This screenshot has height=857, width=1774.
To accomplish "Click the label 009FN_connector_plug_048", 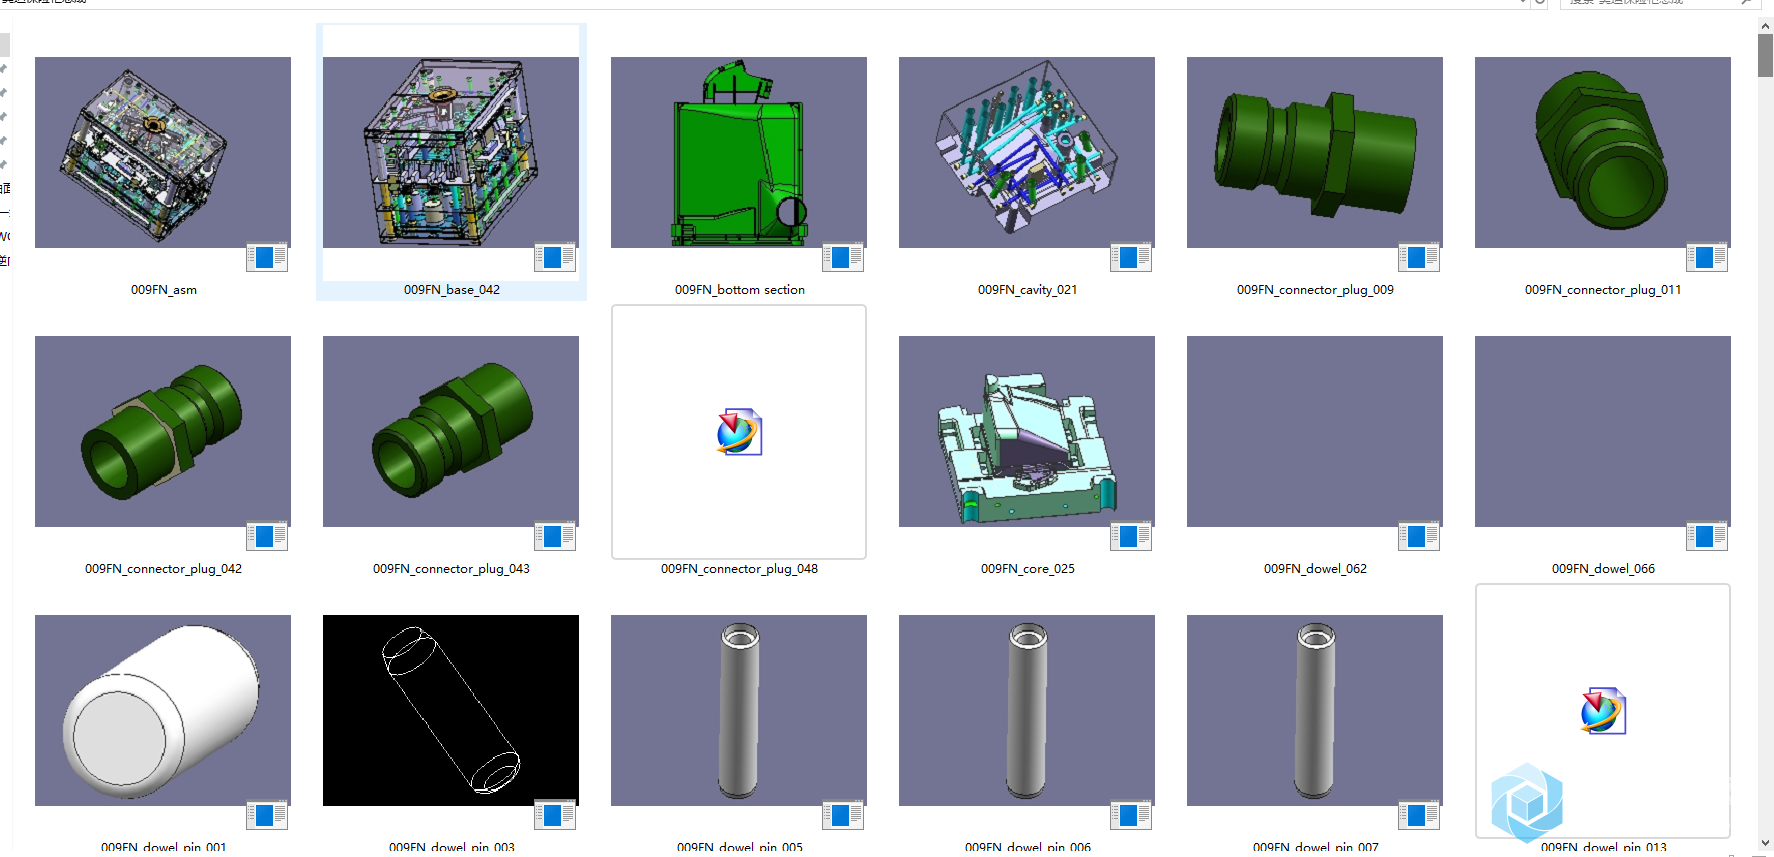I will click(x=739, y=569).
